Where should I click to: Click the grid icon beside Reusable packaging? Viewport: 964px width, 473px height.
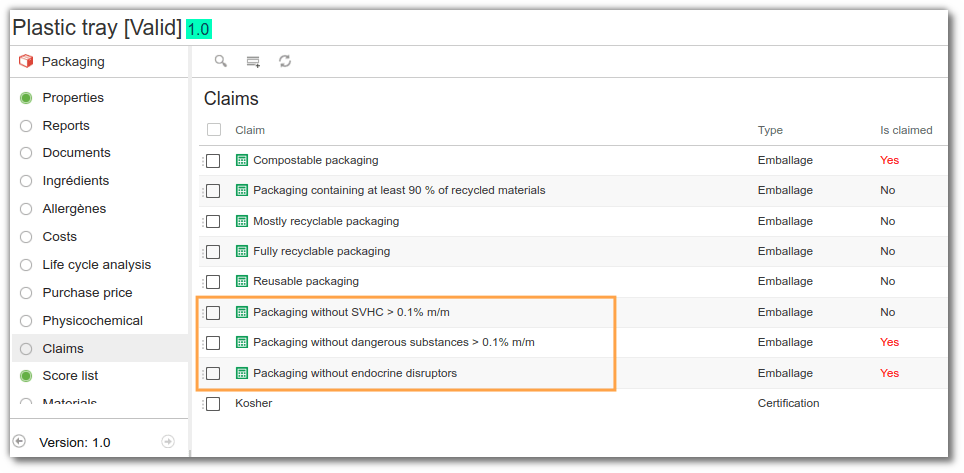[242, 281]
